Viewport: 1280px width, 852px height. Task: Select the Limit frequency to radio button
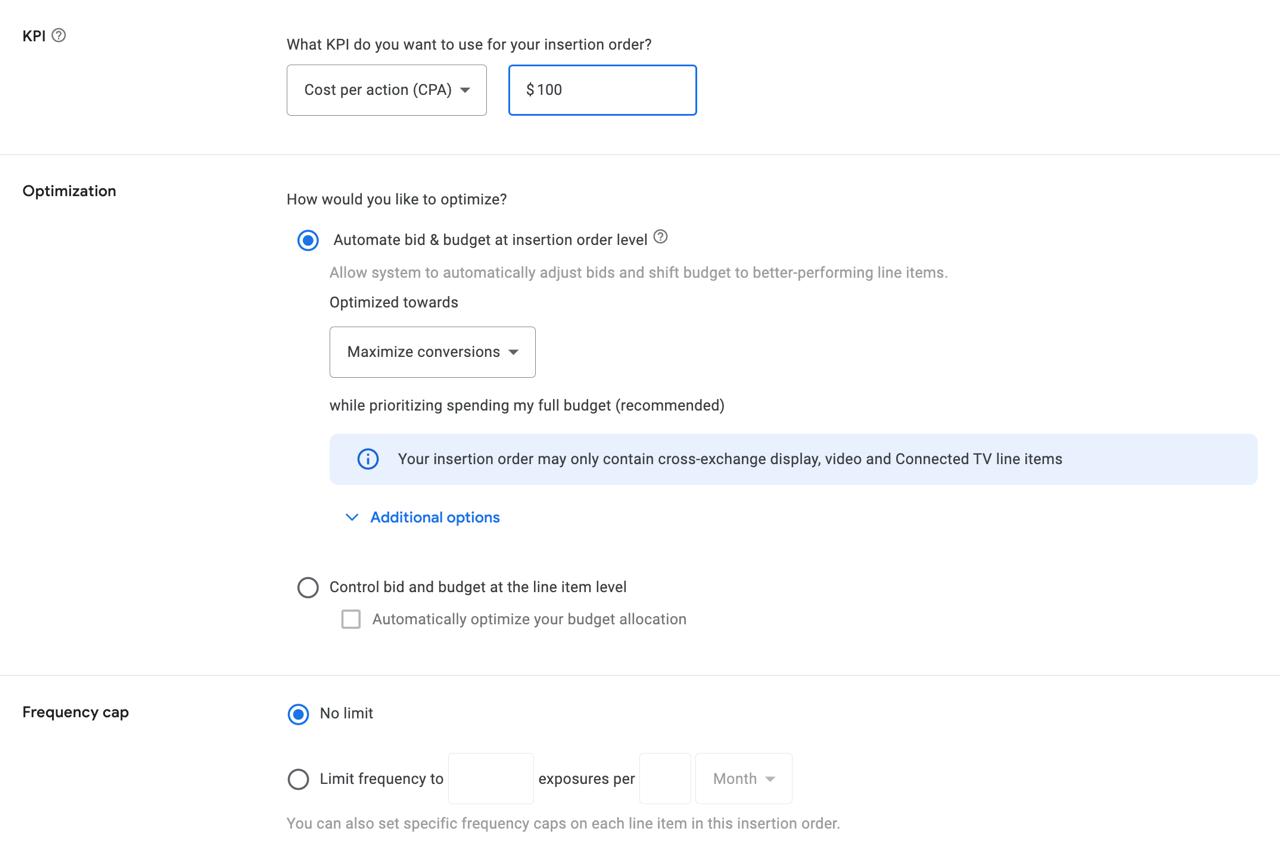tap(298, 779)
